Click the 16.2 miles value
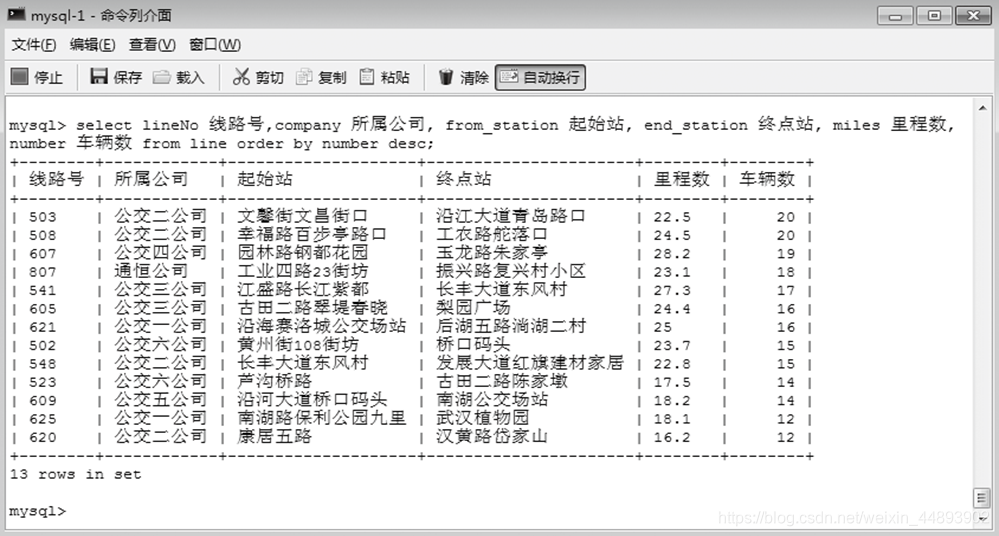The width and height of the screenshot is (999, 536). point(672,438)
